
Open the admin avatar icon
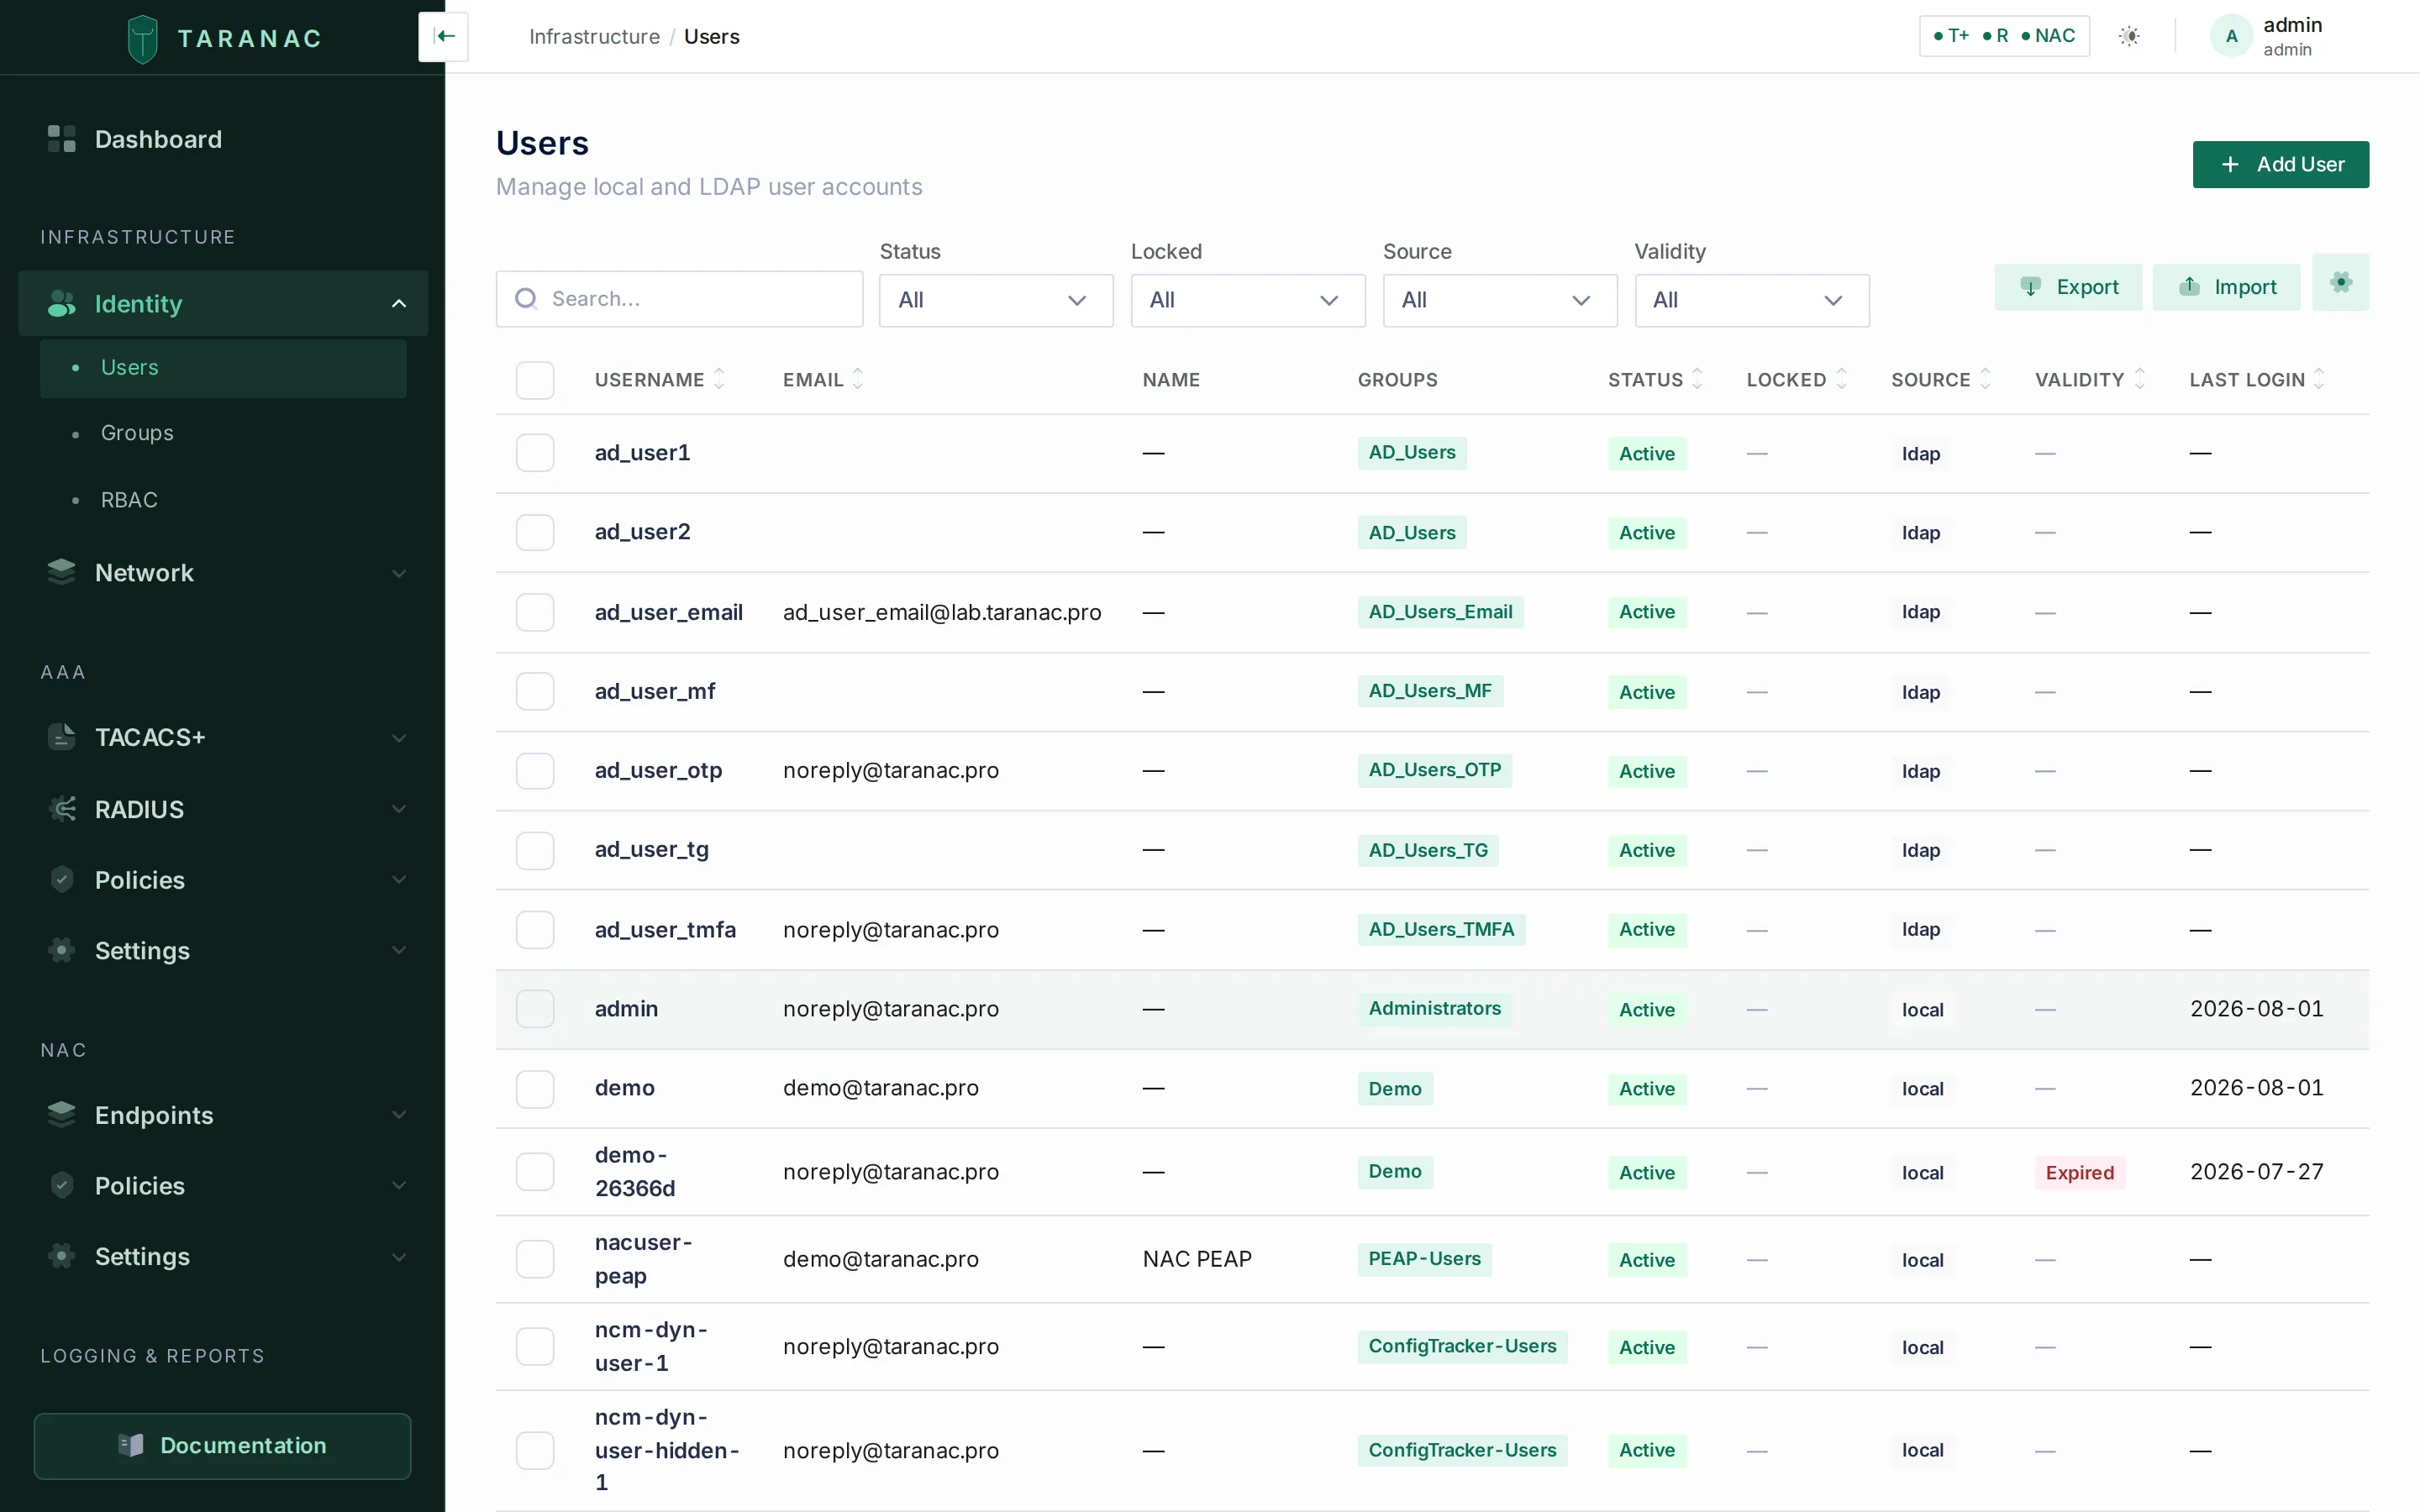pos(2231,36)
